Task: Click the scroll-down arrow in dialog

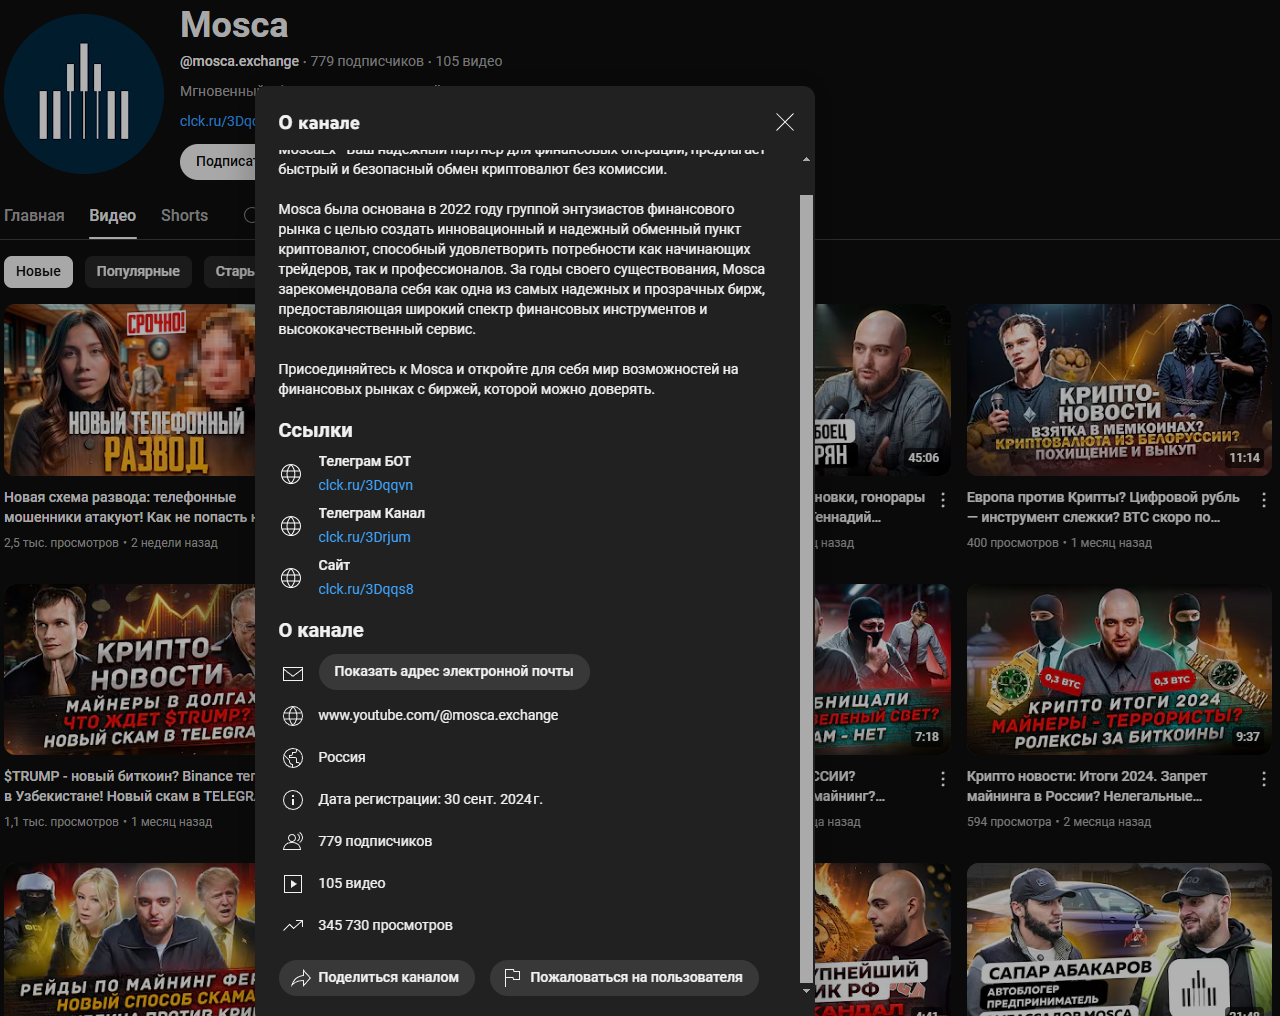Action: 806,991
